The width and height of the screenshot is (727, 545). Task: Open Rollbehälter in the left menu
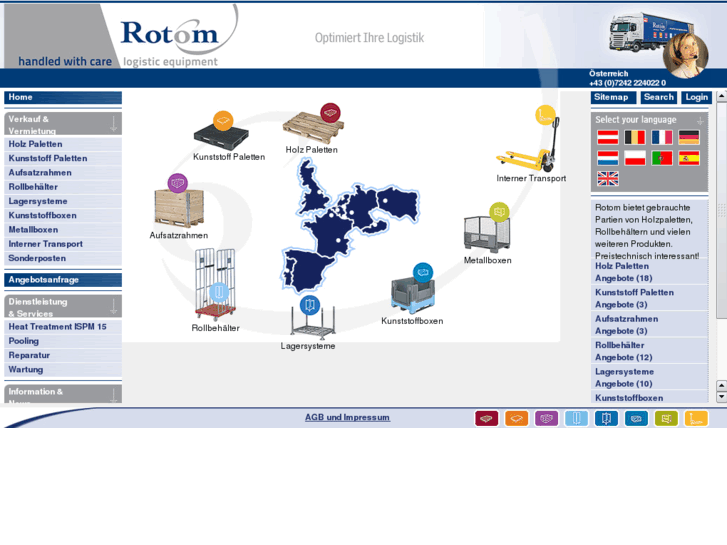pyautogui.click(x=63, y=187)
